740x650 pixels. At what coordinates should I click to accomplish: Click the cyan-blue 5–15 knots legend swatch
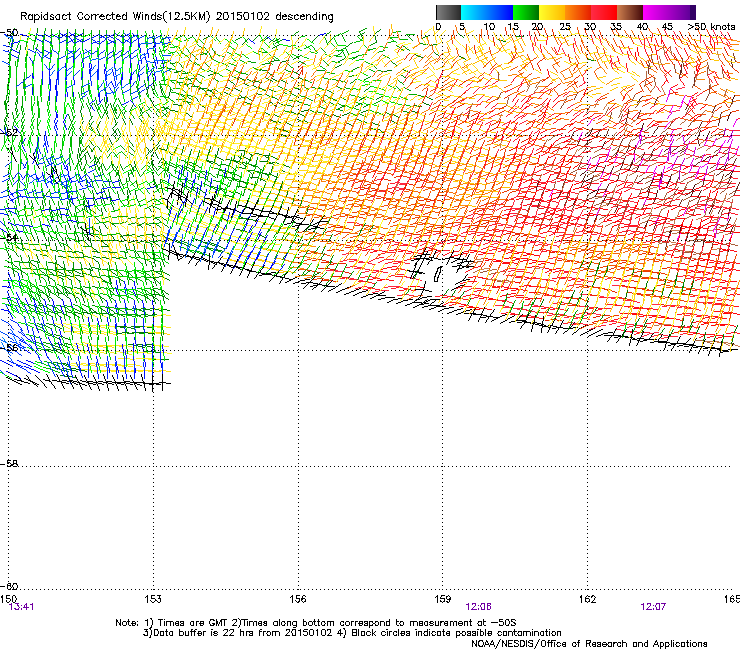[x=487, y=12]
